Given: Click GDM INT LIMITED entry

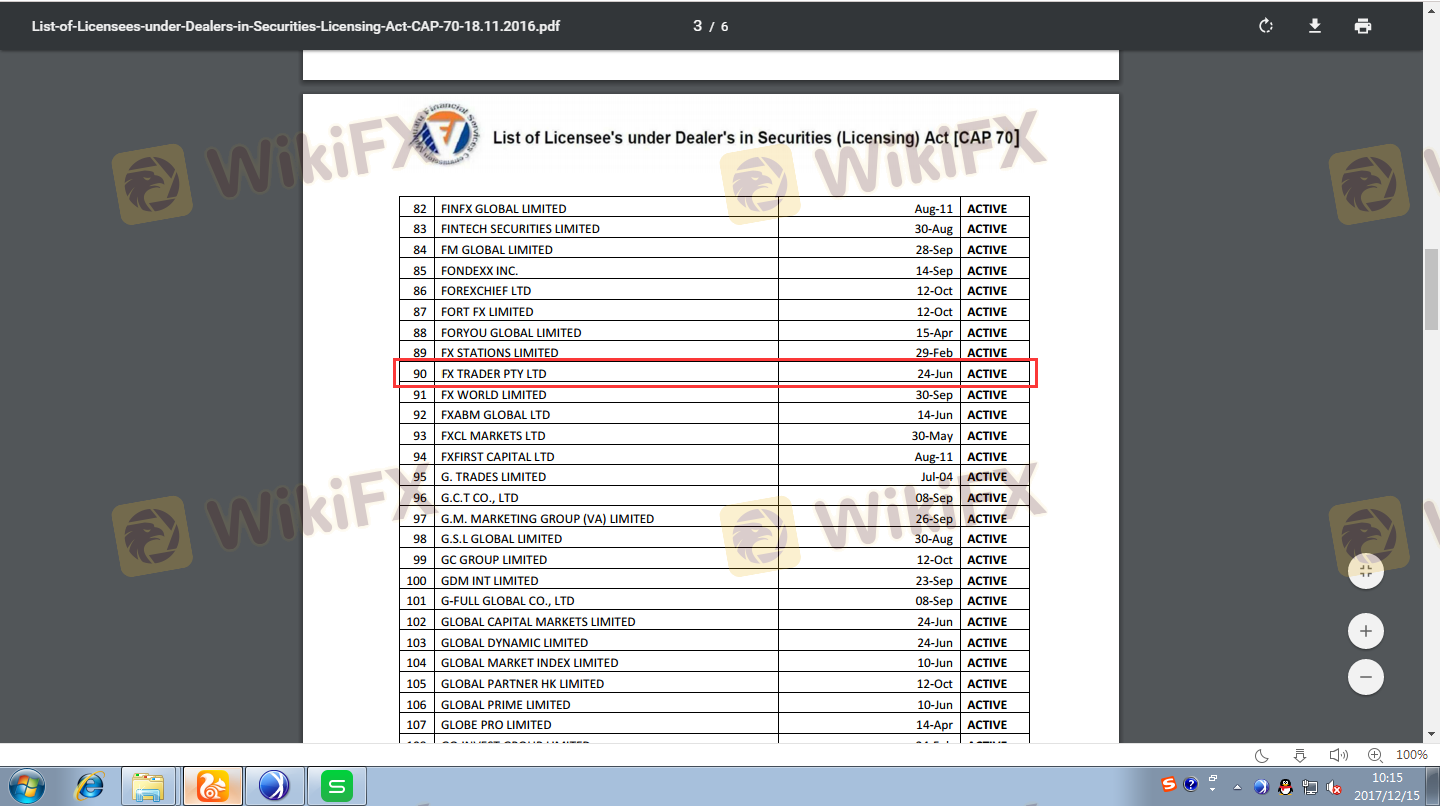Looking at the screenshot, I should 490,581.
